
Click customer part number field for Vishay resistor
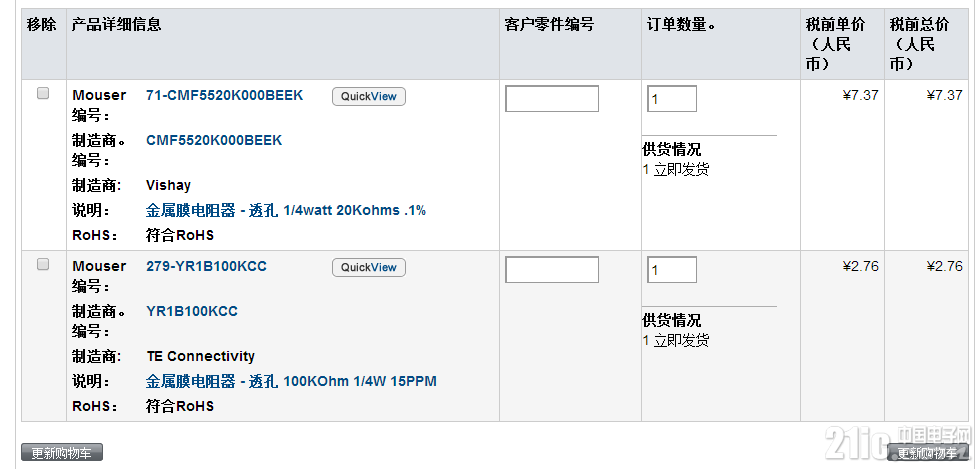tap(552, 99)
